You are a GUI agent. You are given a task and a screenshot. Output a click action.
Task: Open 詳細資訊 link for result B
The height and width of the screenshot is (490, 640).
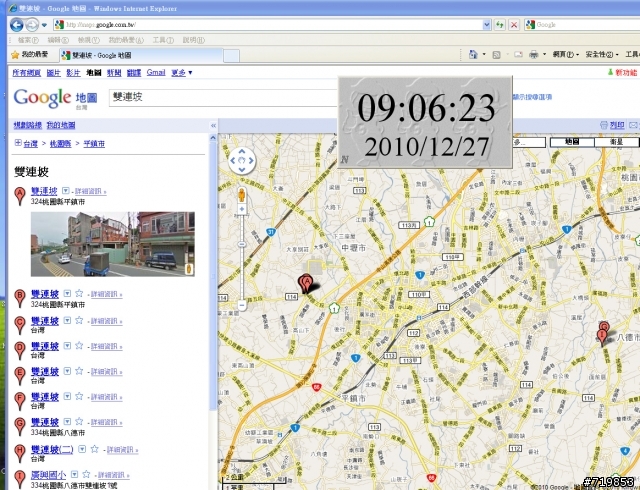(107, 294)
